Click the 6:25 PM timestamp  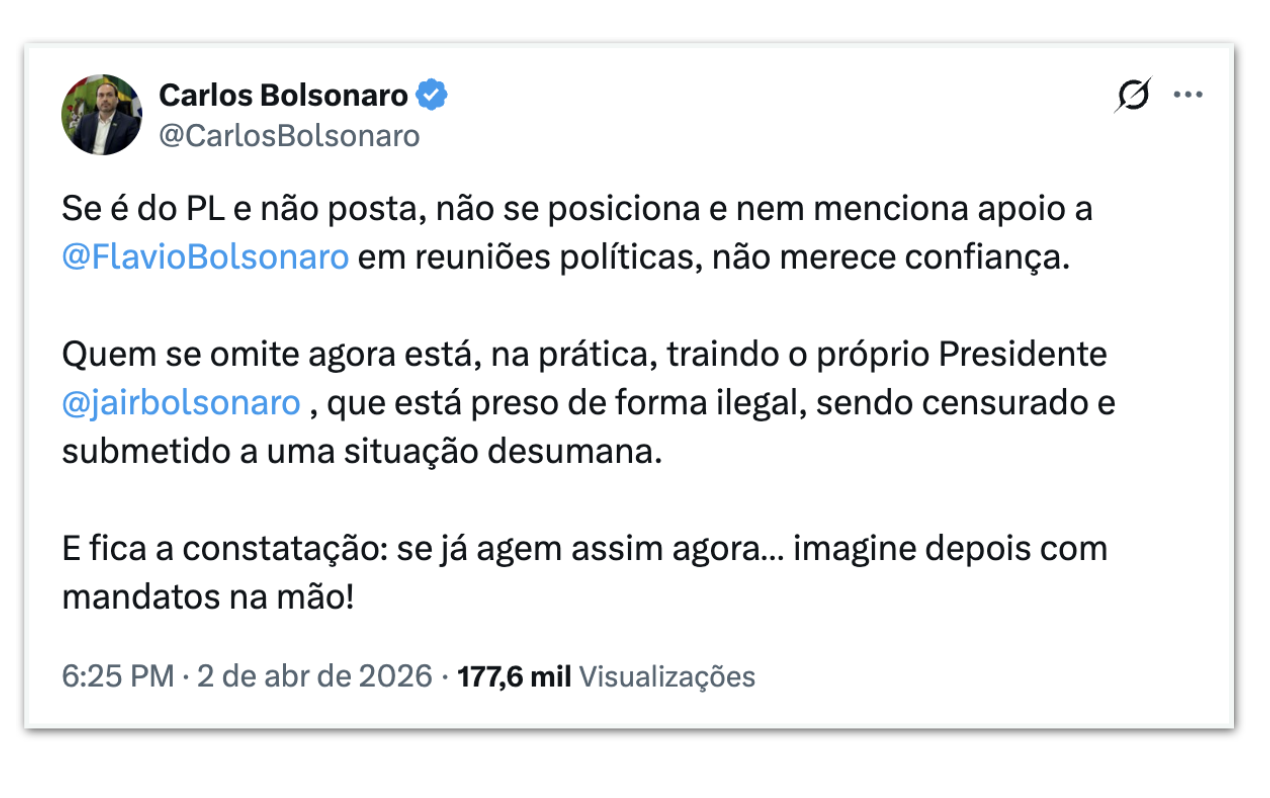point(118,677)
